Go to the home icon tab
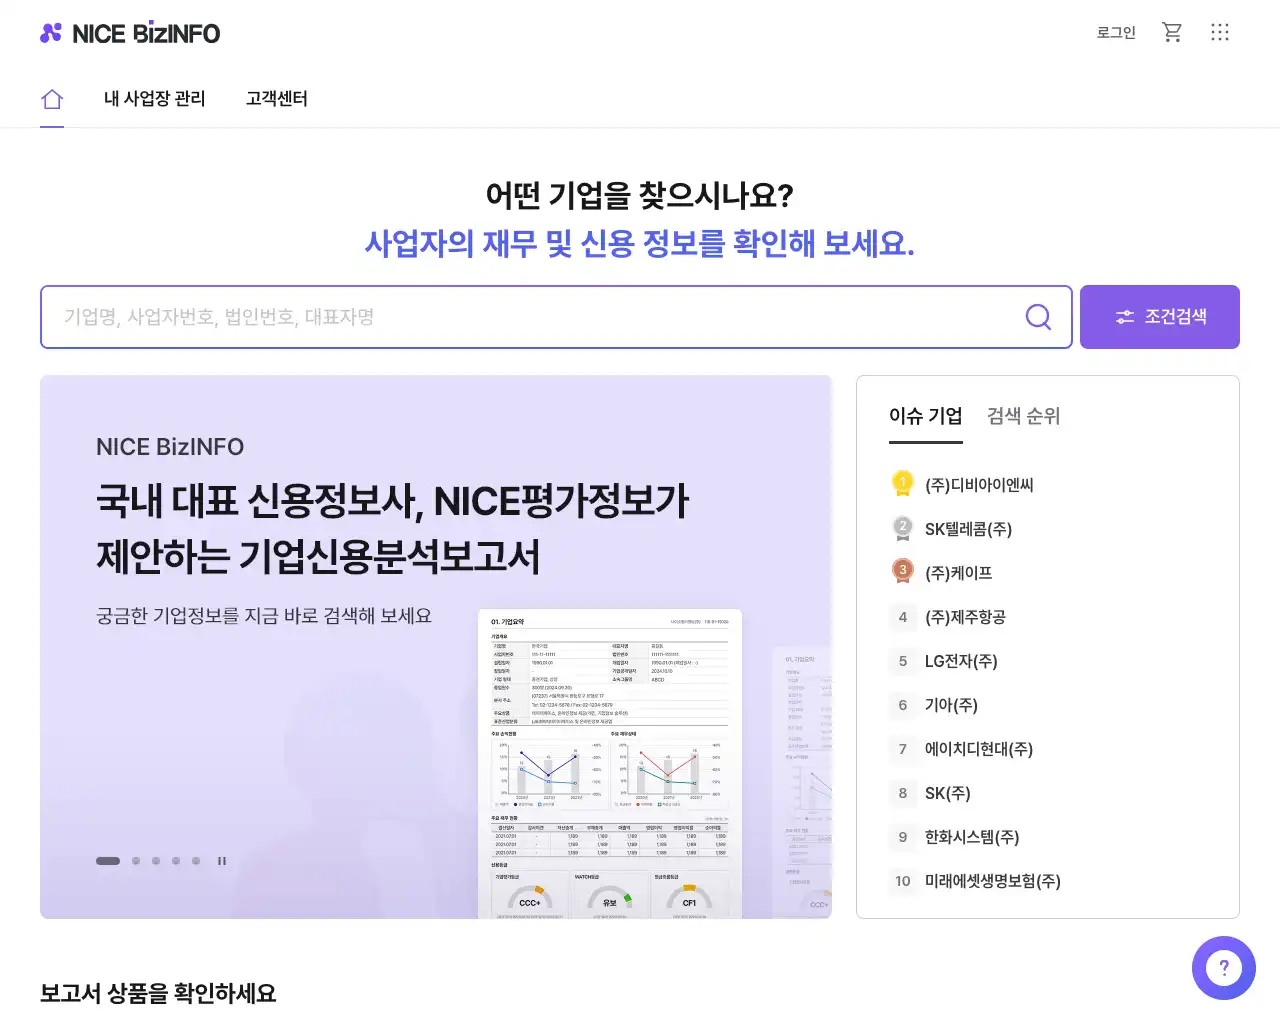Viewport: 1280px width, 1024px height. [x=52, y=99]
